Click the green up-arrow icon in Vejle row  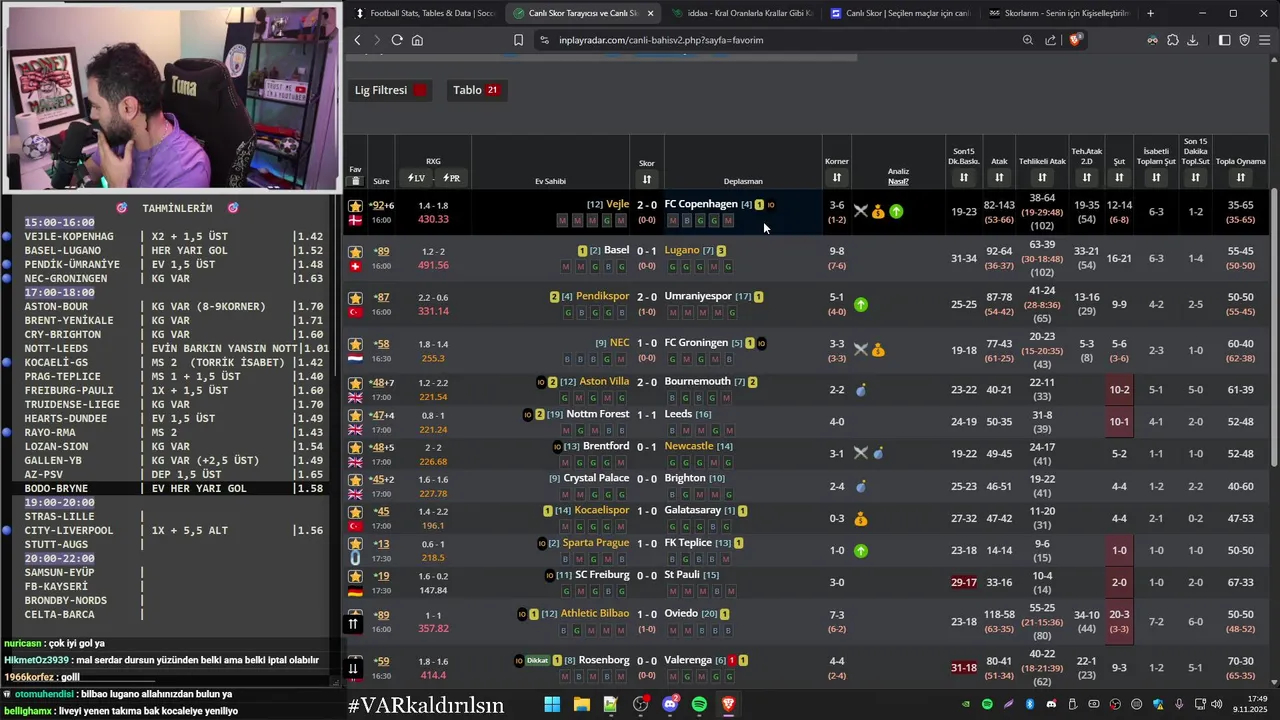[x=896, y=212]
